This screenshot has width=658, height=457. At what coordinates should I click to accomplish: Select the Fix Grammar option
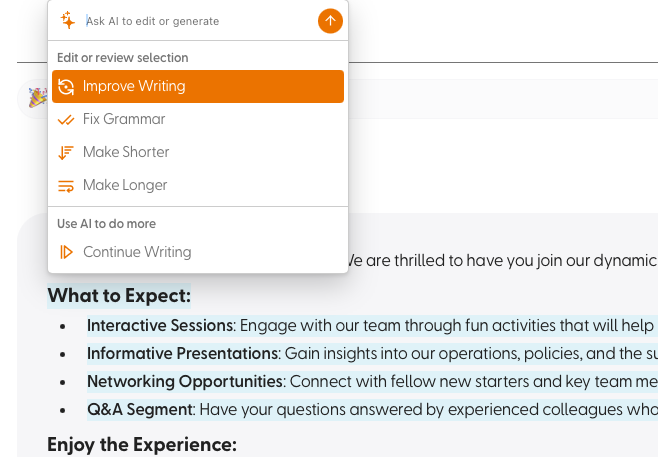(198, 119)
